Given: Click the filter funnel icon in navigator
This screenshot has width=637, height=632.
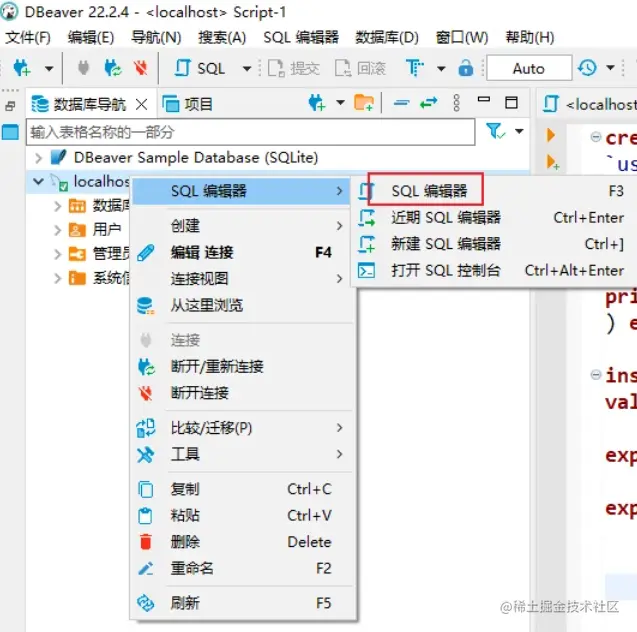Looking at the screenshot, I should click(x=495, y=131).
